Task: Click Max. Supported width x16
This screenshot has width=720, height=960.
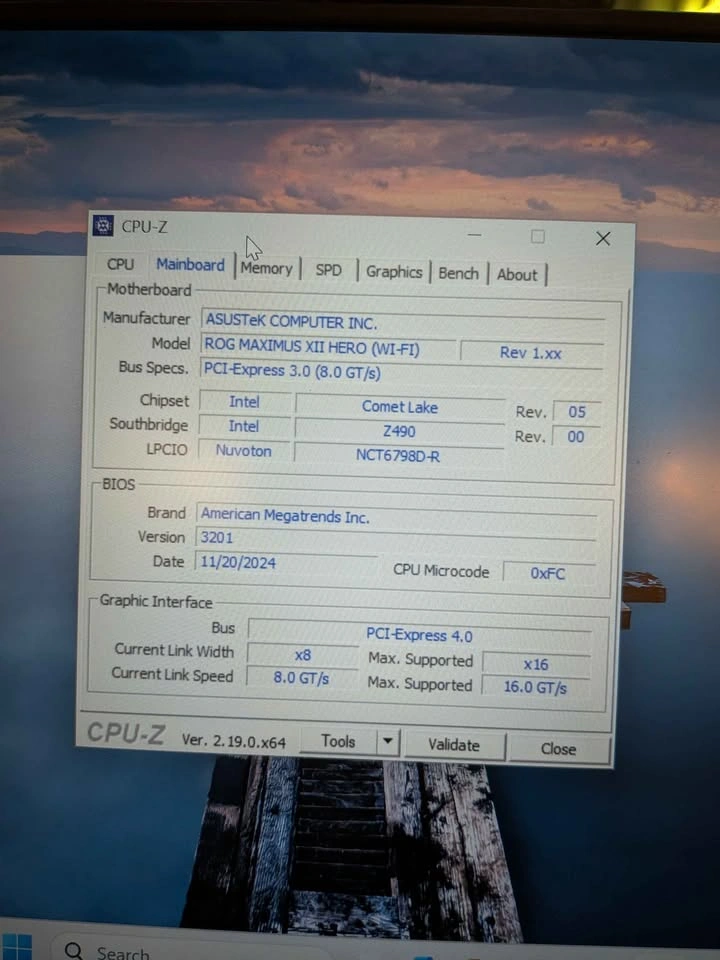Action: coord(536,664)
